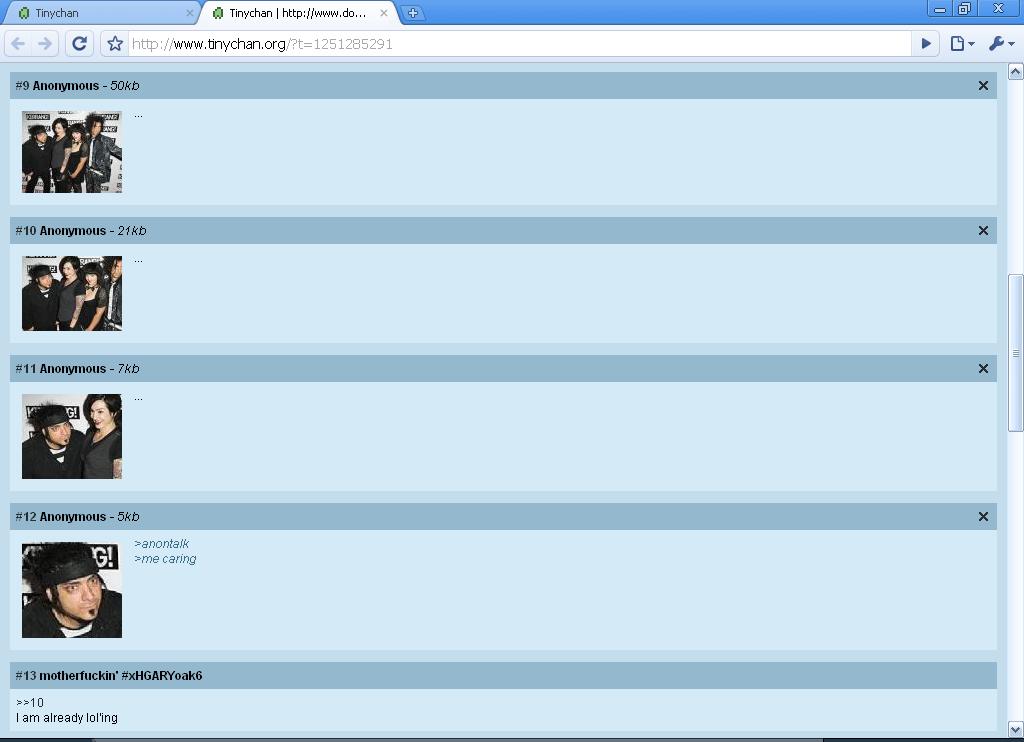Close post #11 using its X icon

[x=983, y=369]
